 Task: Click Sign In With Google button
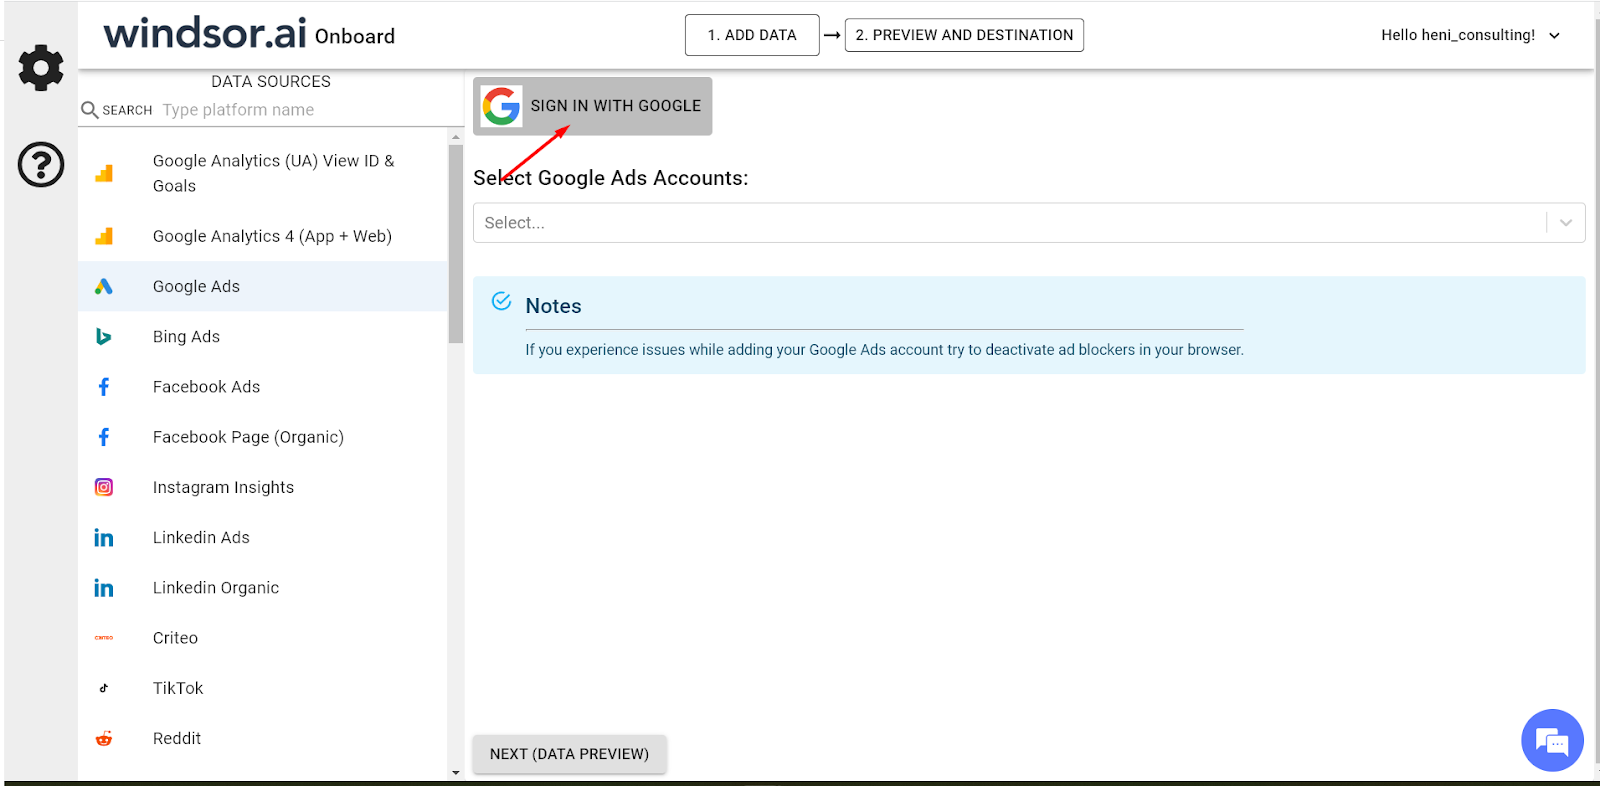pyautogui.click(x=593, y=106)
